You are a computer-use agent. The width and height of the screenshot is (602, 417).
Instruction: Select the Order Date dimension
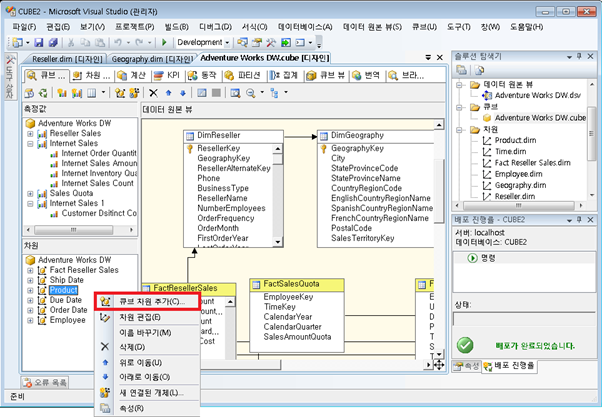[x=68, y=310]
